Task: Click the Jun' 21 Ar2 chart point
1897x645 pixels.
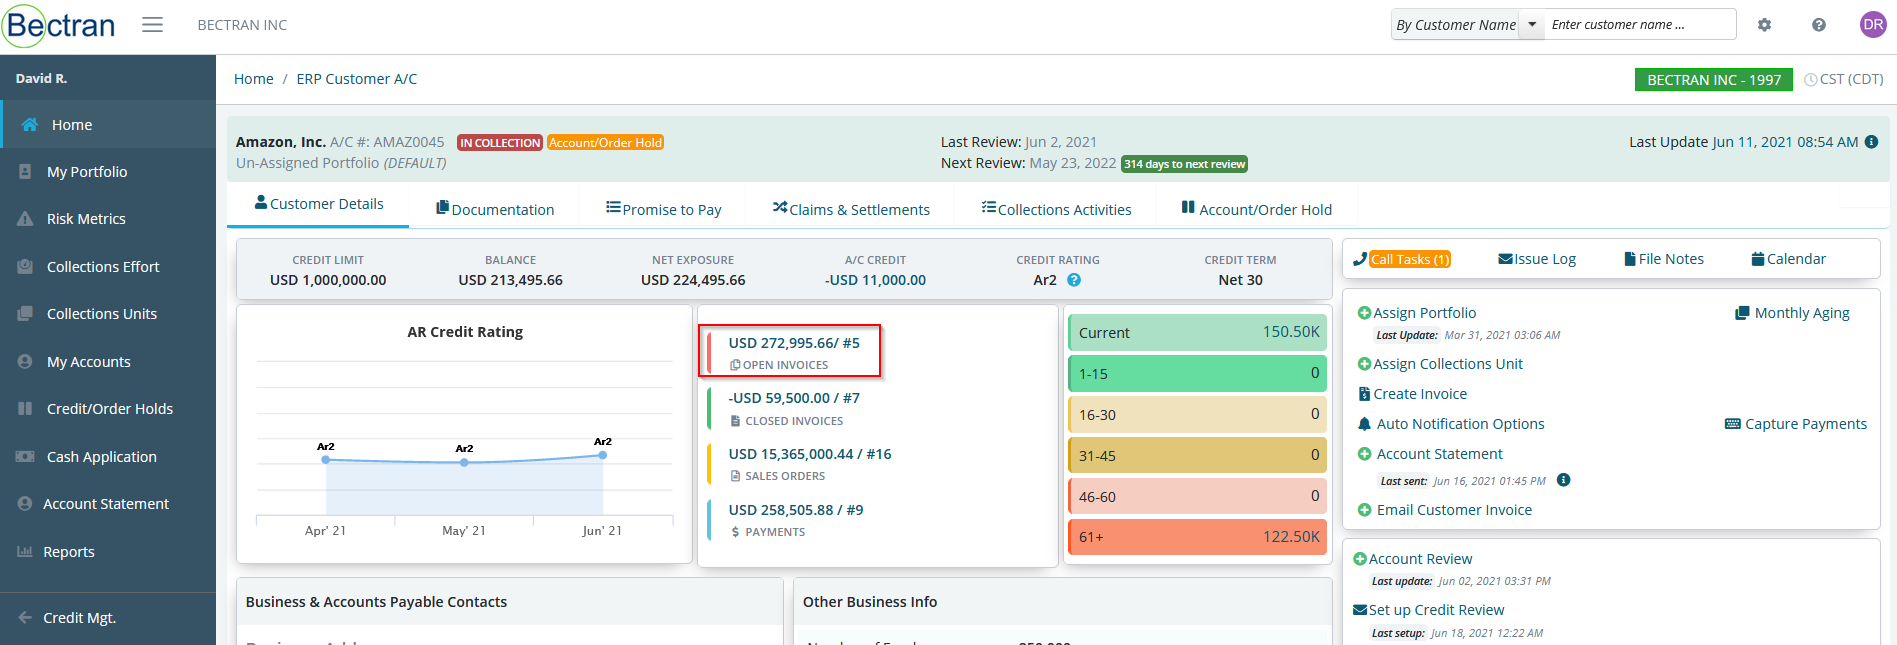Action: click(x=603, y=455)
